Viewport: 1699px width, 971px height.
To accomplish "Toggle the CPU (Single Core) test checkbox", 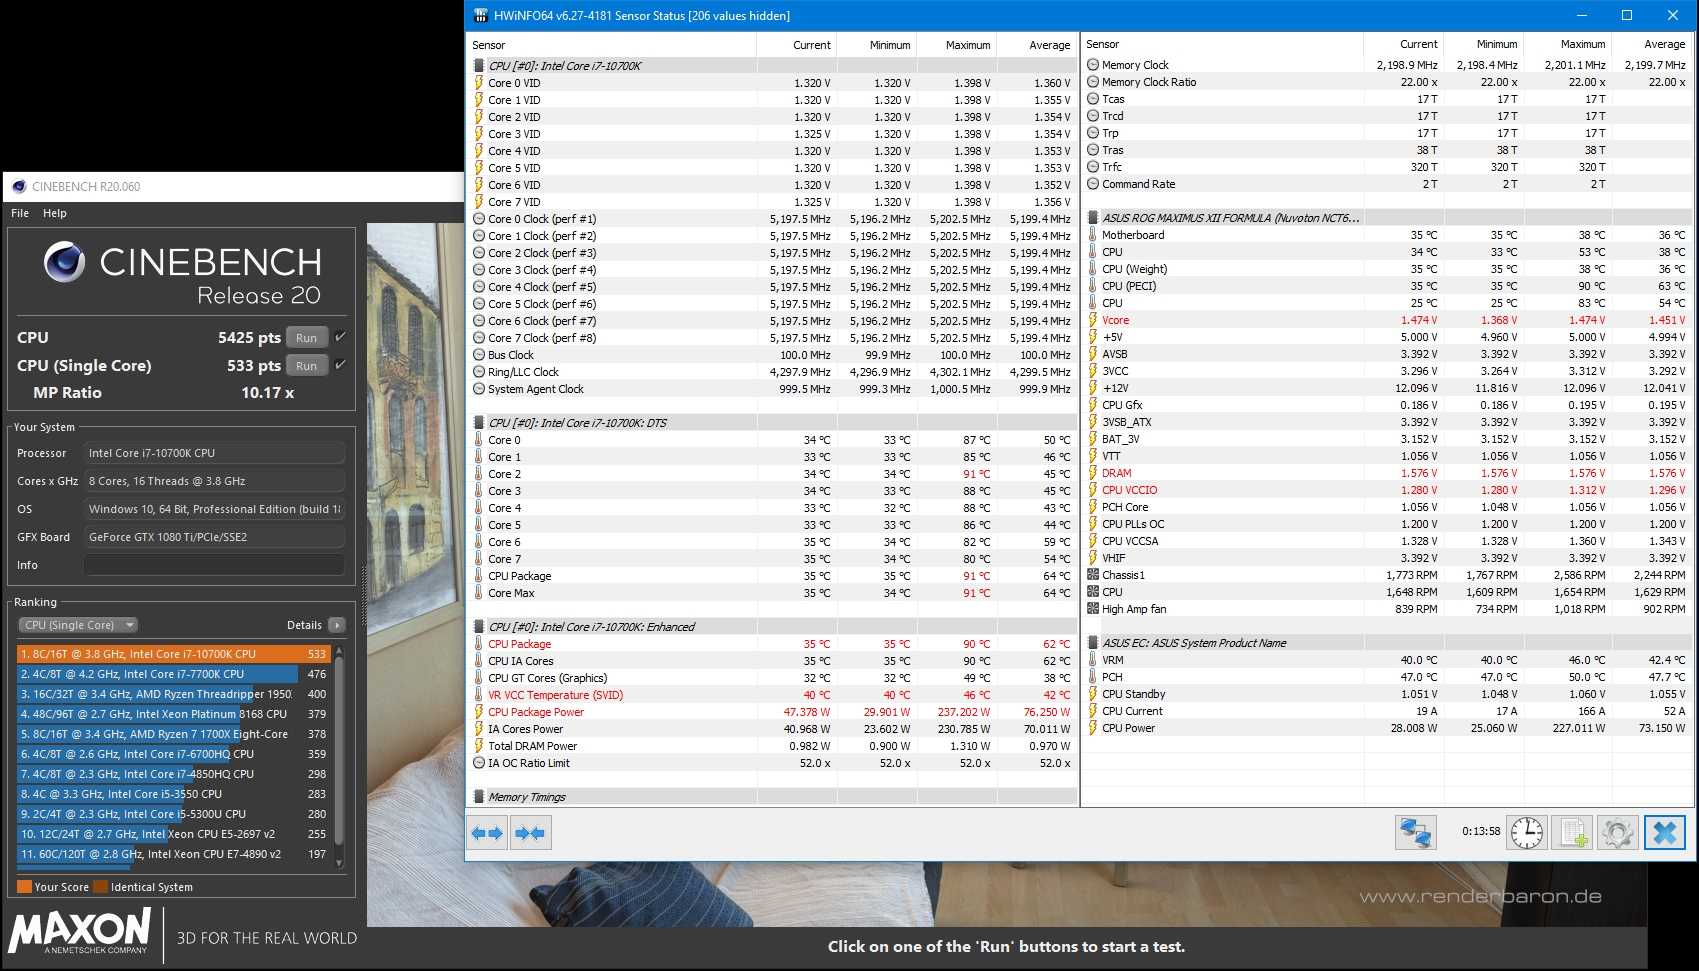I will click(x=341, y=365).
